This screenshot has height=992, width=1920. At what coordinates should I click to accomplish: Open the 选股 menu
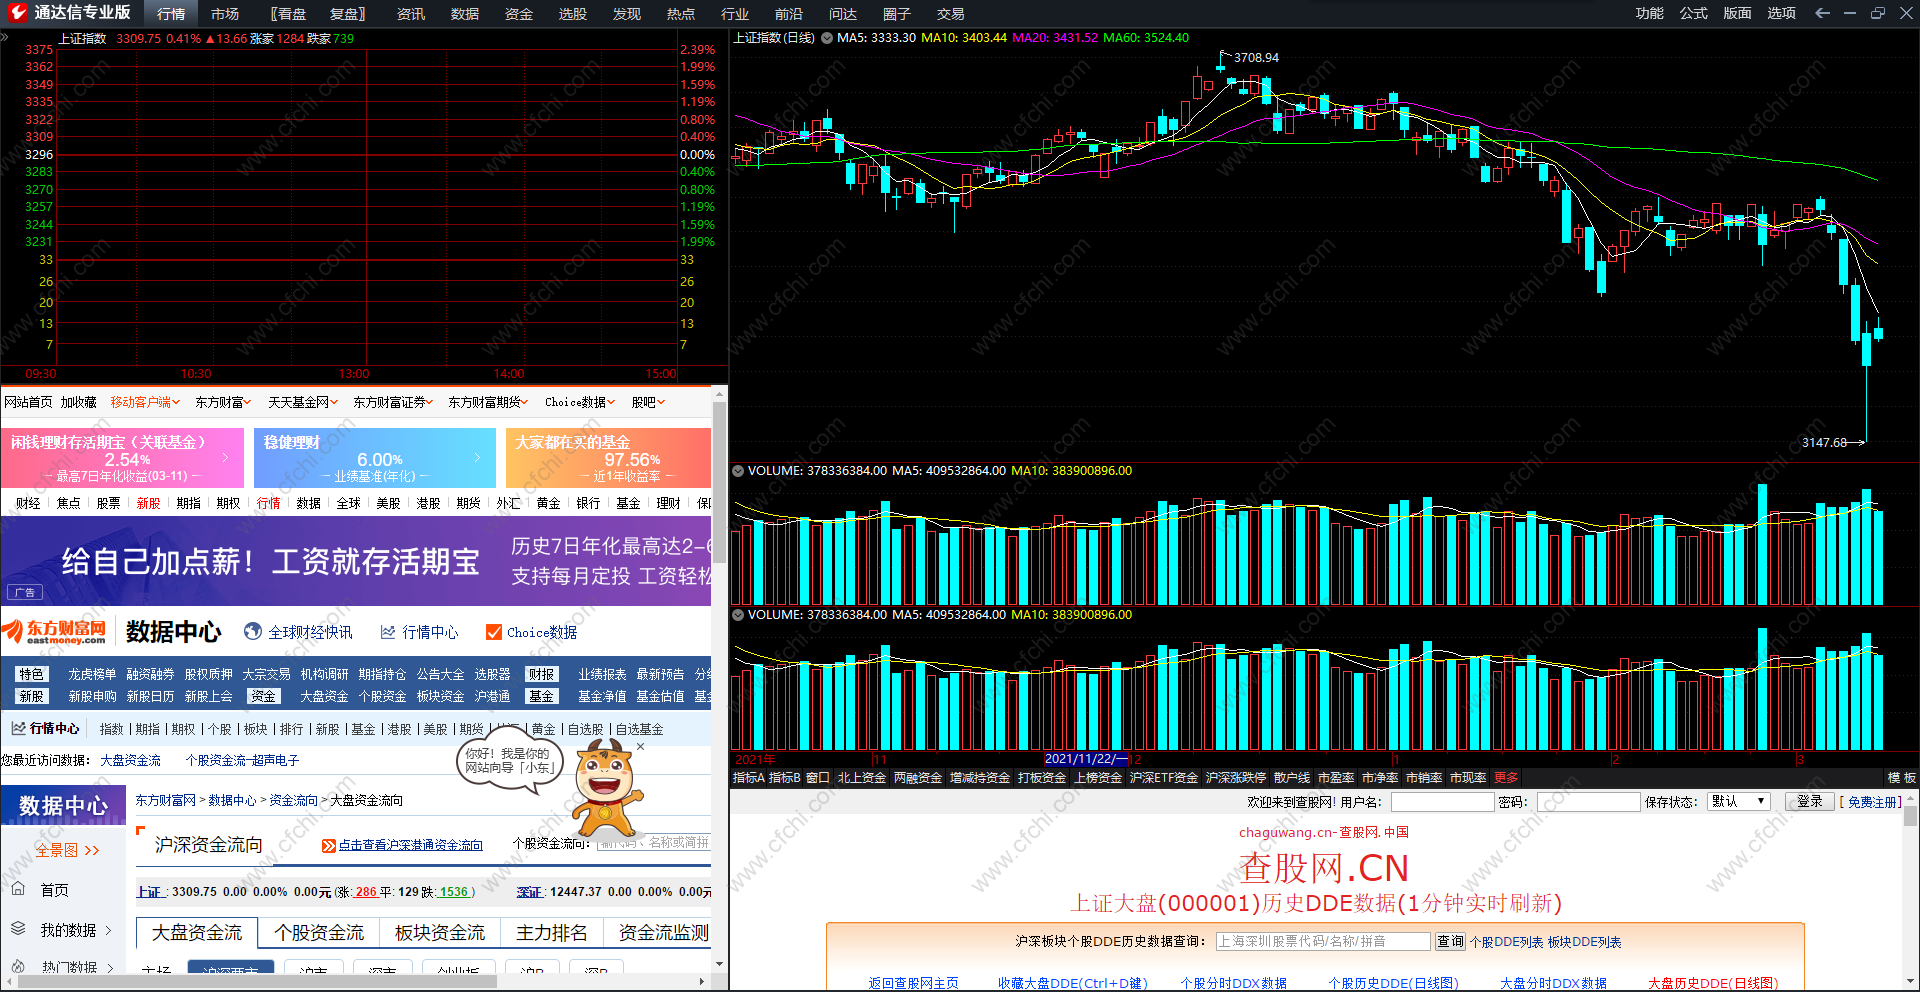[x=573, y=14]
